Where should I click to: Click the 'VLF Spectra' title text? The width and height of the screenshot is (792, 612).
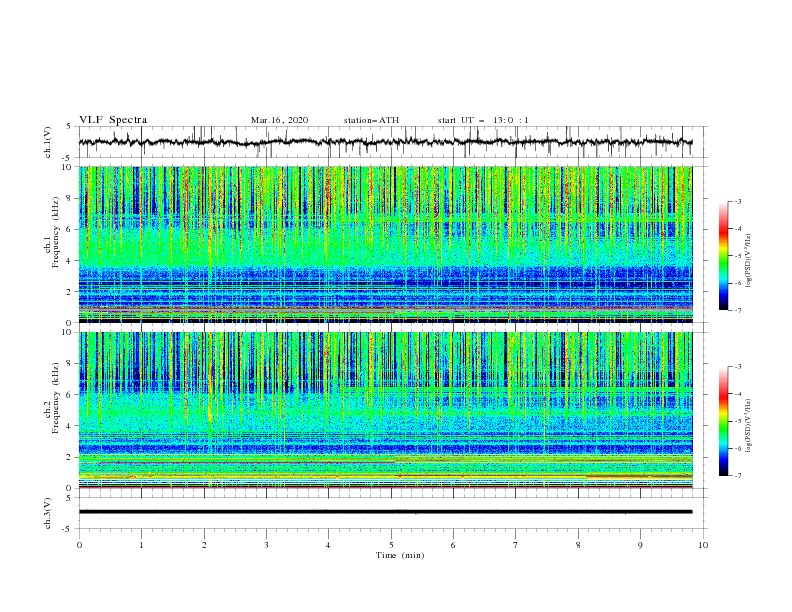tap(113, 120)
